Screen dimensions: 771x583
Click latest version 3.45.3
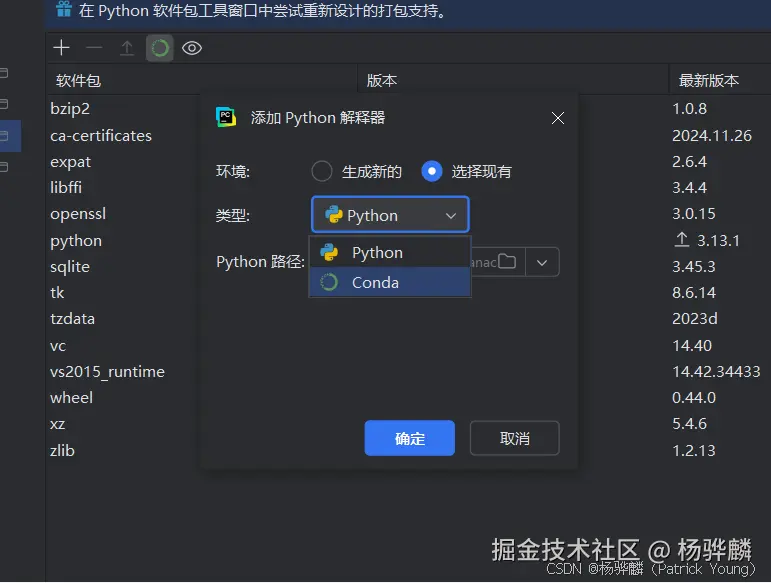coord(694,266)
